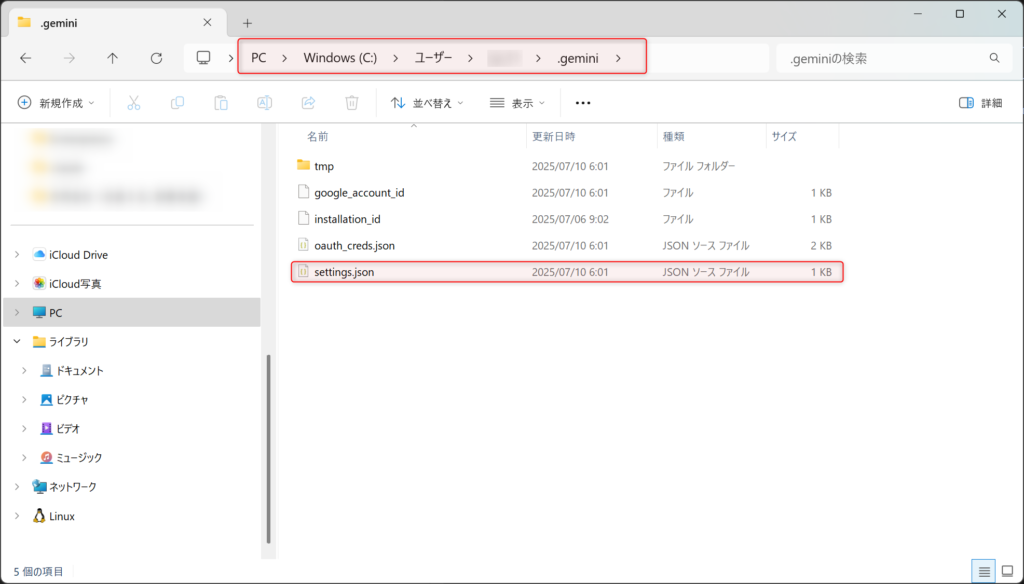Open a new tab with the plus button
This screenshot has width=1024, height=584.
point(244,21)
